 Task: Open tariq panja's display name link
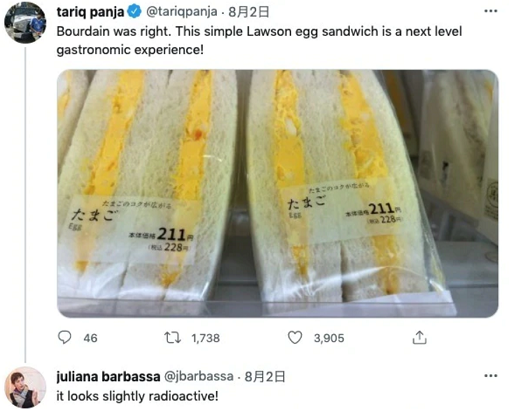pyautogui.click(x=90, y=12)
